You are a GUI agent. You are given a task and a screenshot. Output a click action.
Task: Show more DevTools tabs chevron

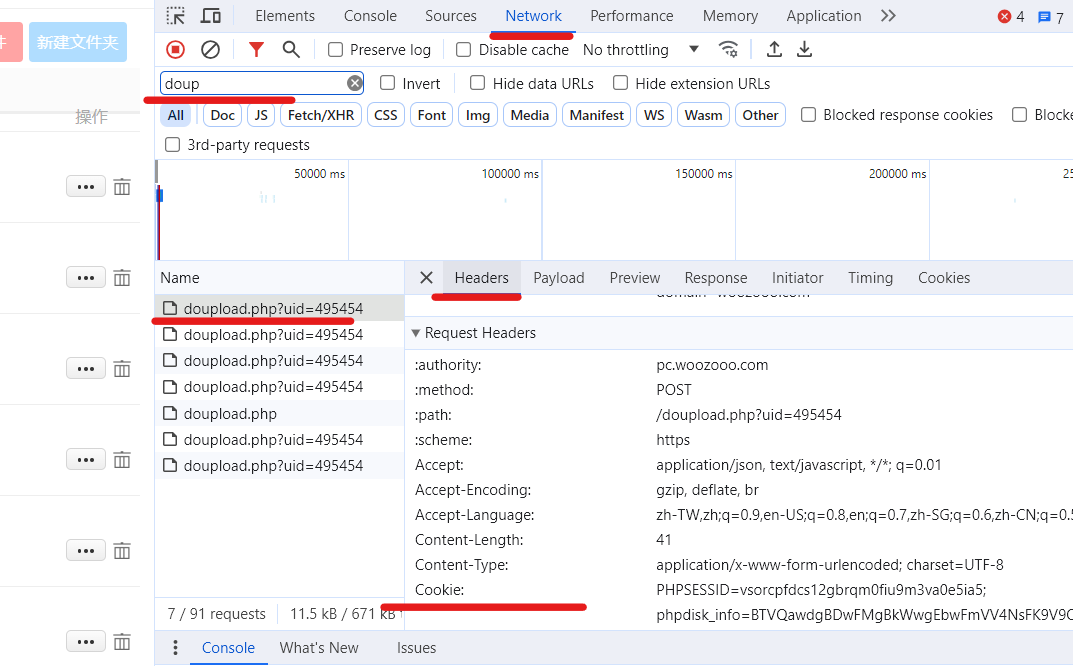click(x=888, y=16)
